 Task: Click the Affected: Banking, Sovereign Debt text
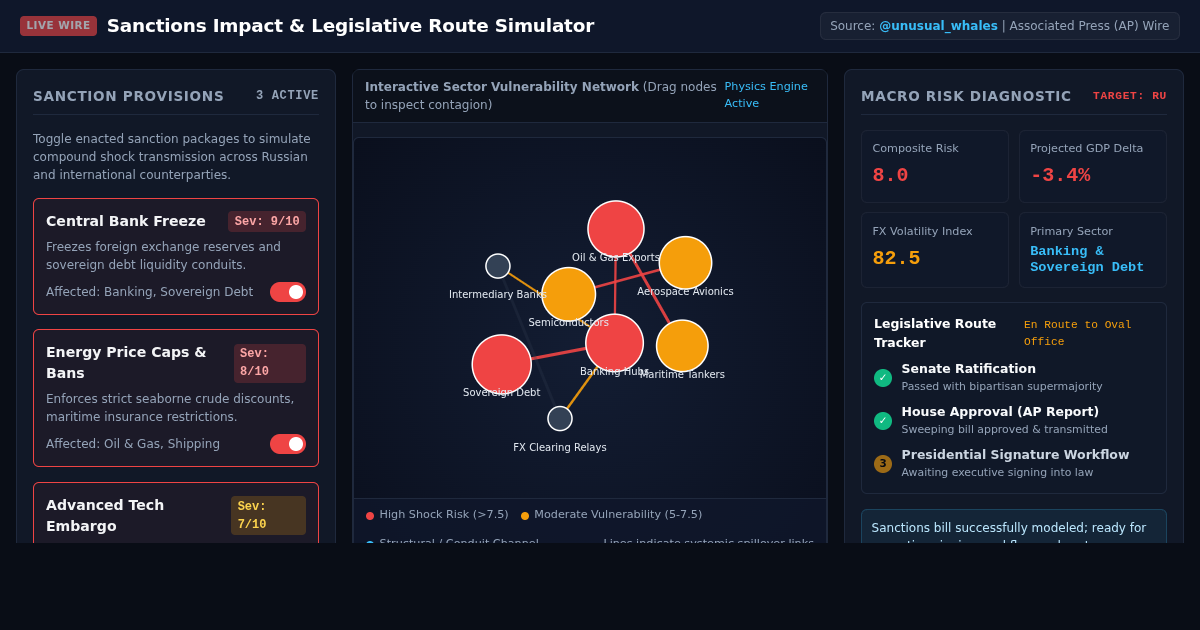point(149,292)
